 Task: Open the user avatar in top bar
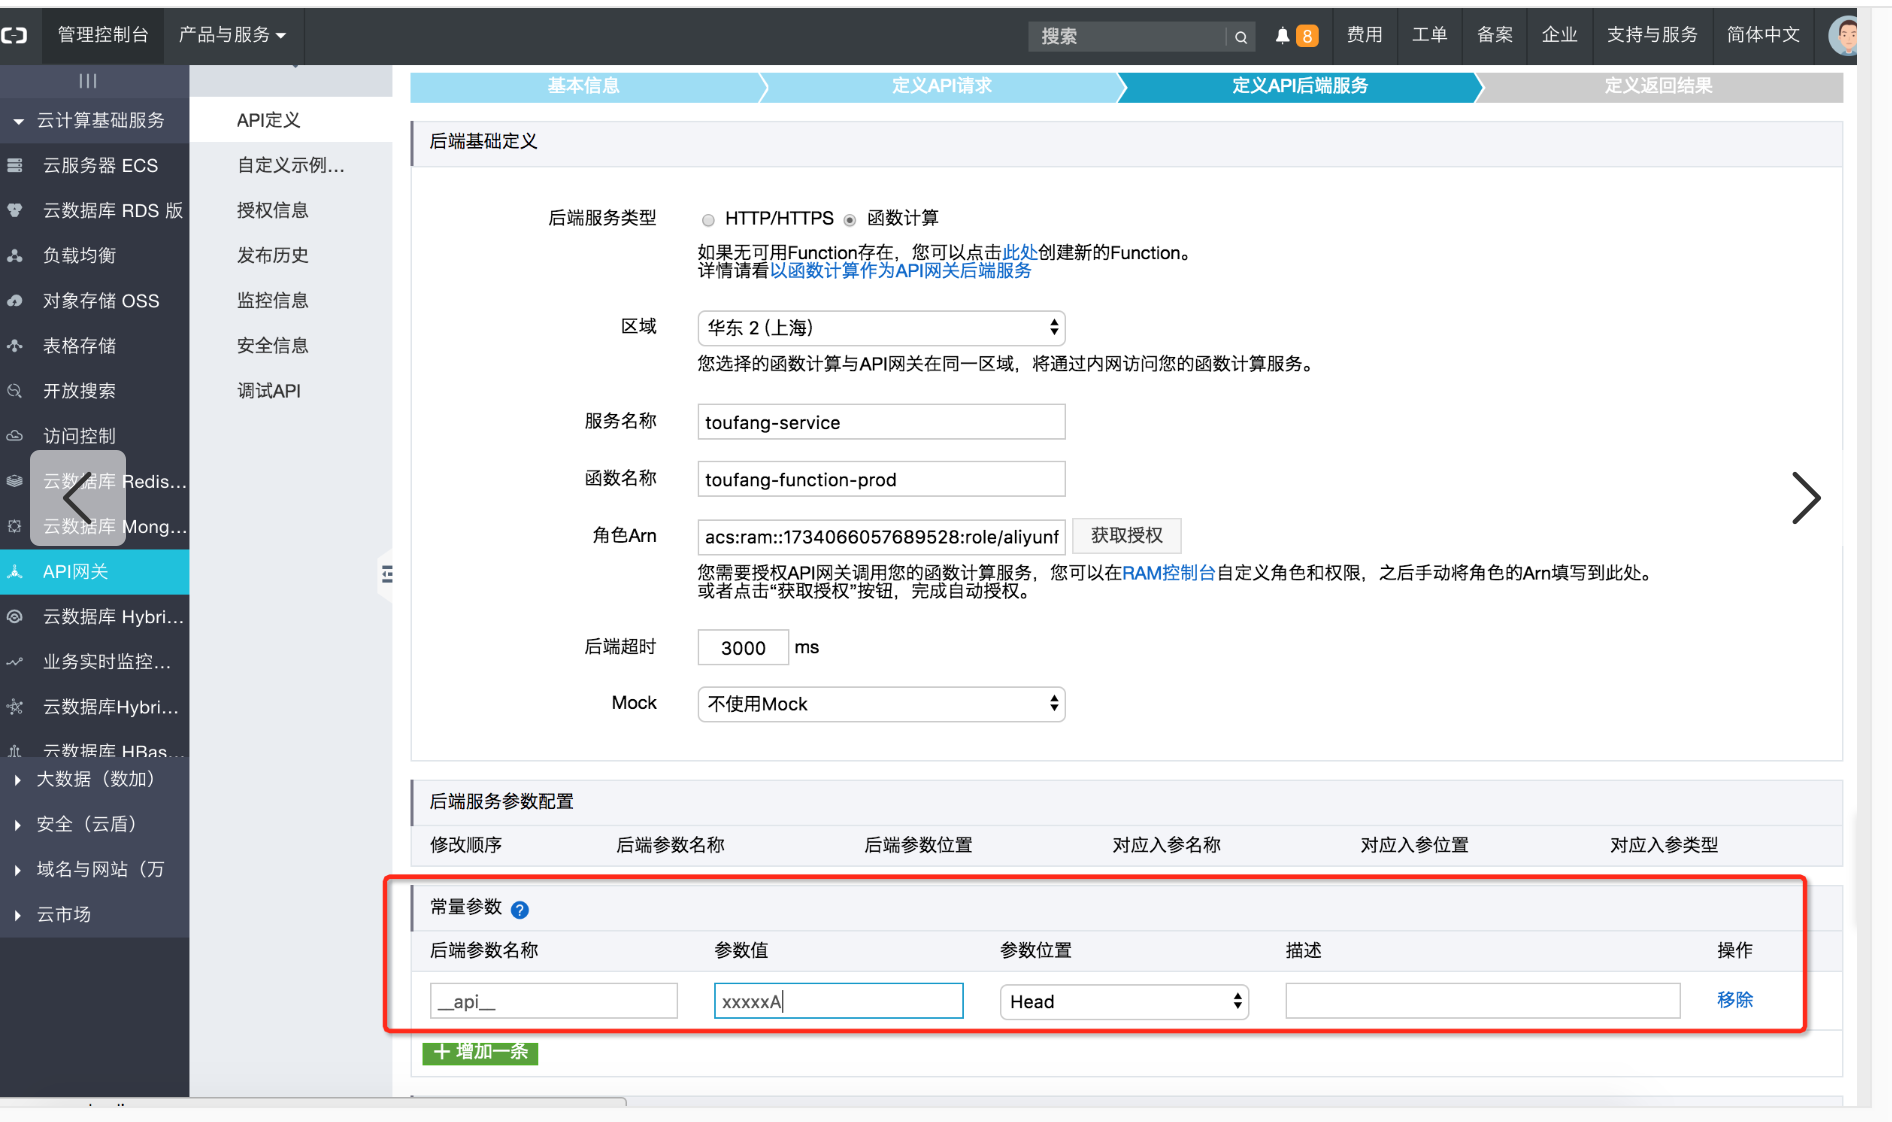pos(1843,36)
